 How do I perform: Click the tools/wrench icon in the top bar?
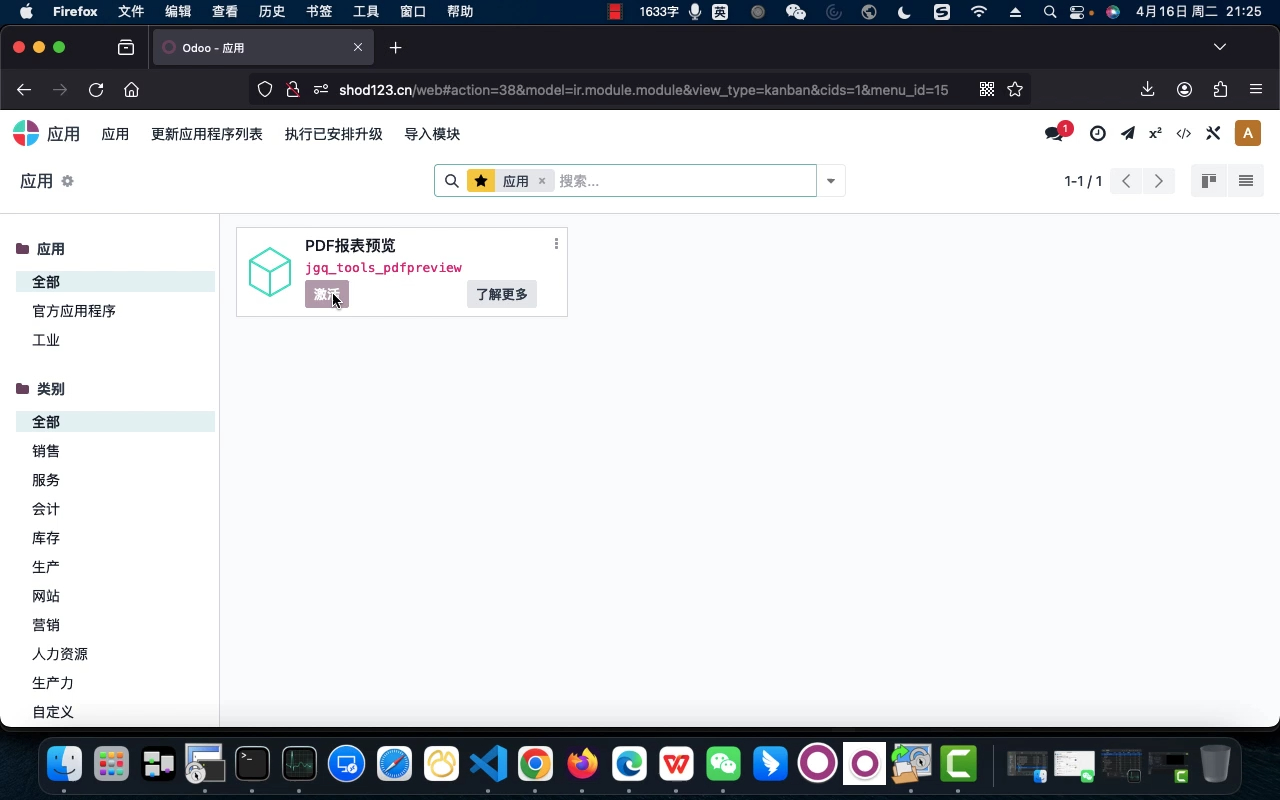pos(1213,132)
